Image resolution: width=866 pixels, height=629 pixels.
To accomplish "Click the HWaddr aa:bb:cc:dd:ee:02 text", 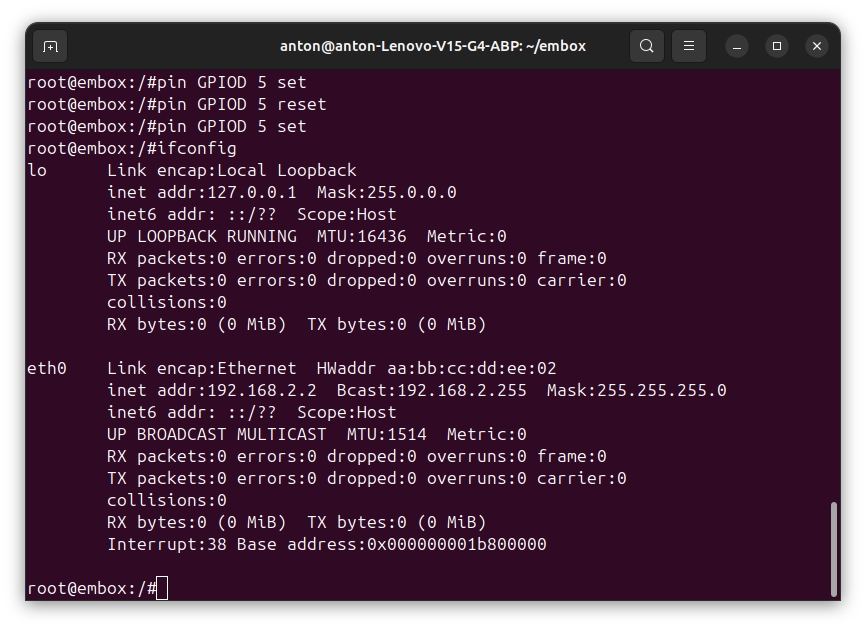I will coord(436,368).
